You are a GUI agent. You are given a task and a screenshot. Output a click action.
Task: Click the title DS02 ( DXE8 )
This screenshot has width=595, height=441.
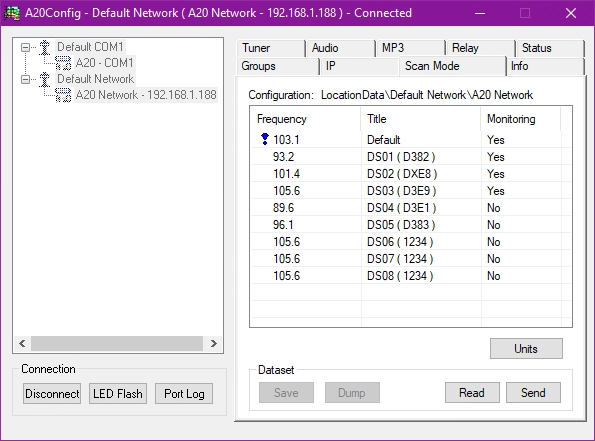pos(402,174)
